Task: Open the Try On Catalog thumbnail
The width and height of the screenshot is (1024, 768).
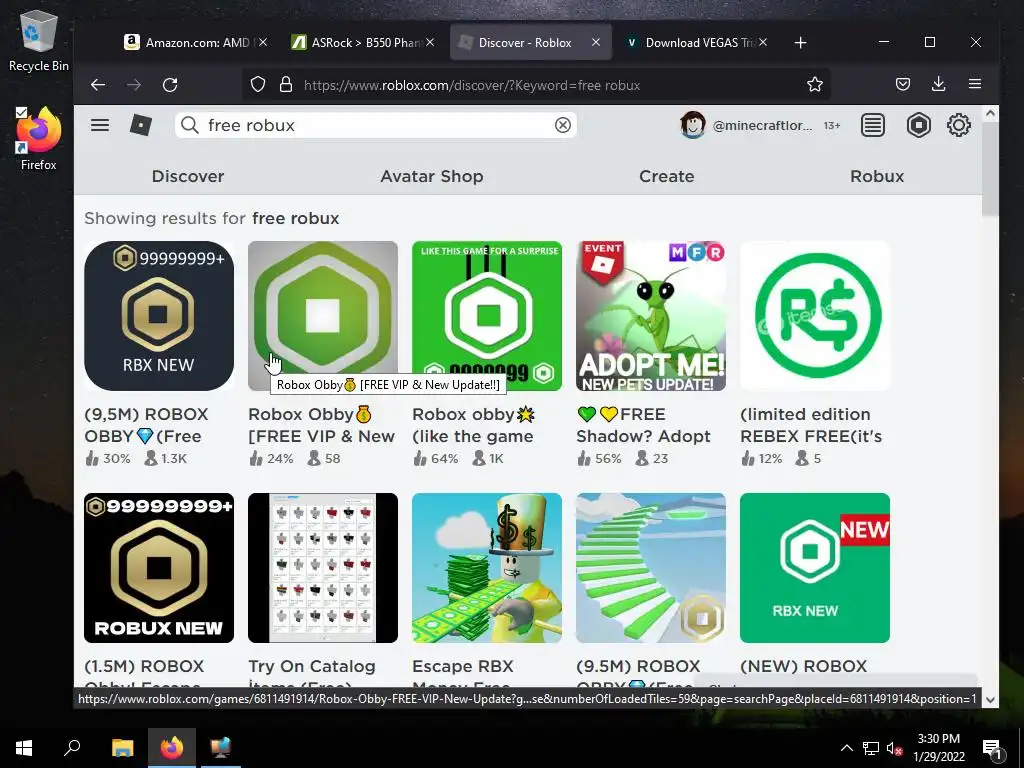Action: (323, 568)
